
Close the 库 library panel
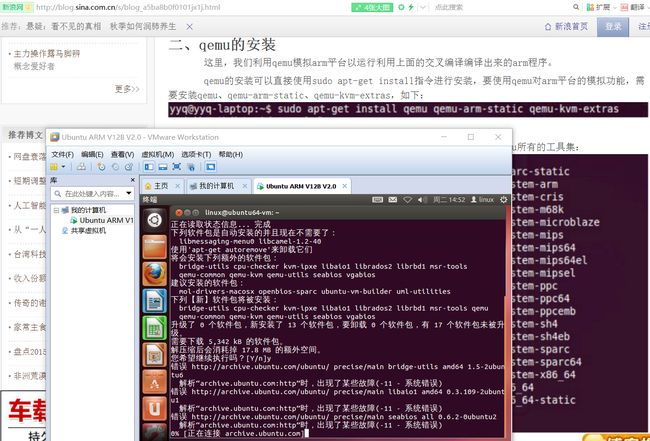[133, 180]
